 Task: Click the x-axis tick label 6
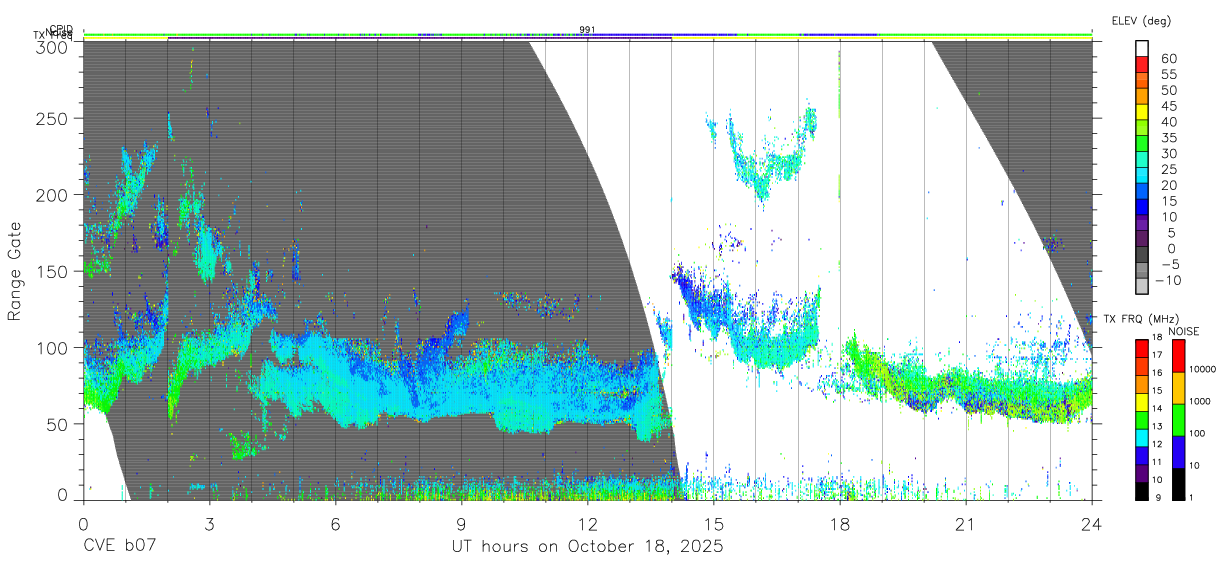[x=335, y=524]
